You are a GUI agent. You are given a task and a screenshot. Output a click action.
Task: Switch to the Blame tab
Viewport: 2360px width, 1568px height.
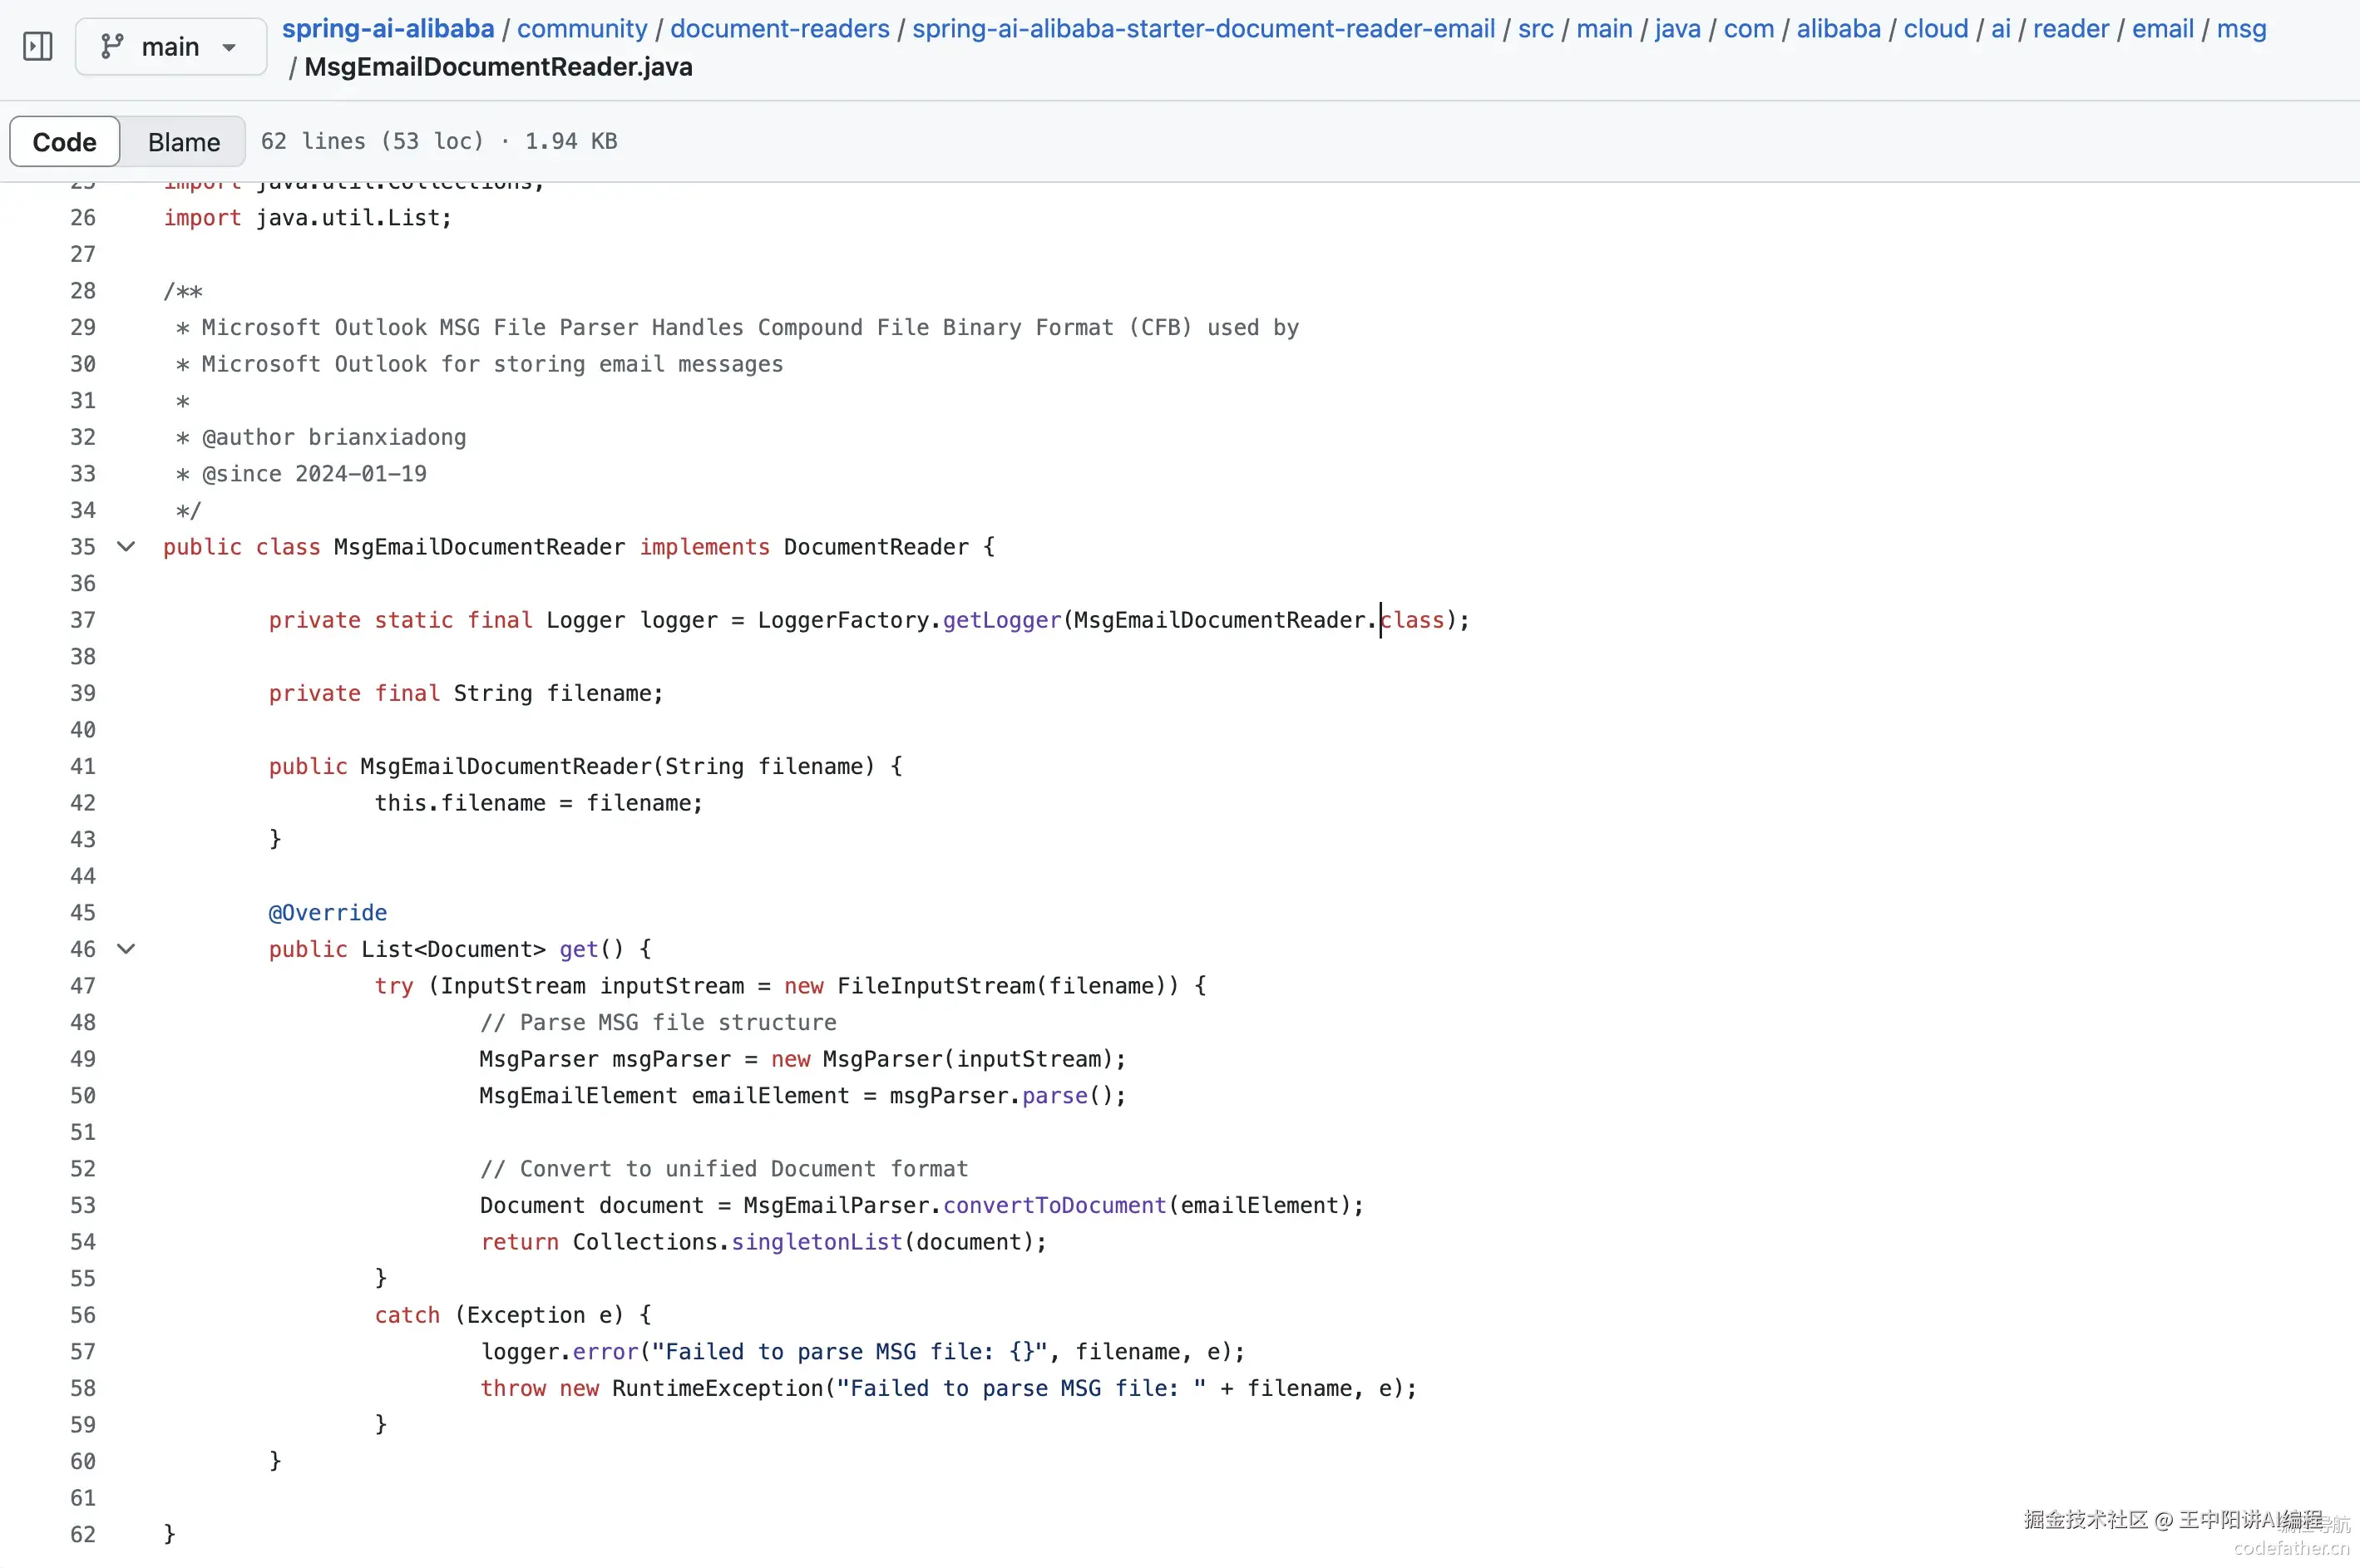[183, 142]
